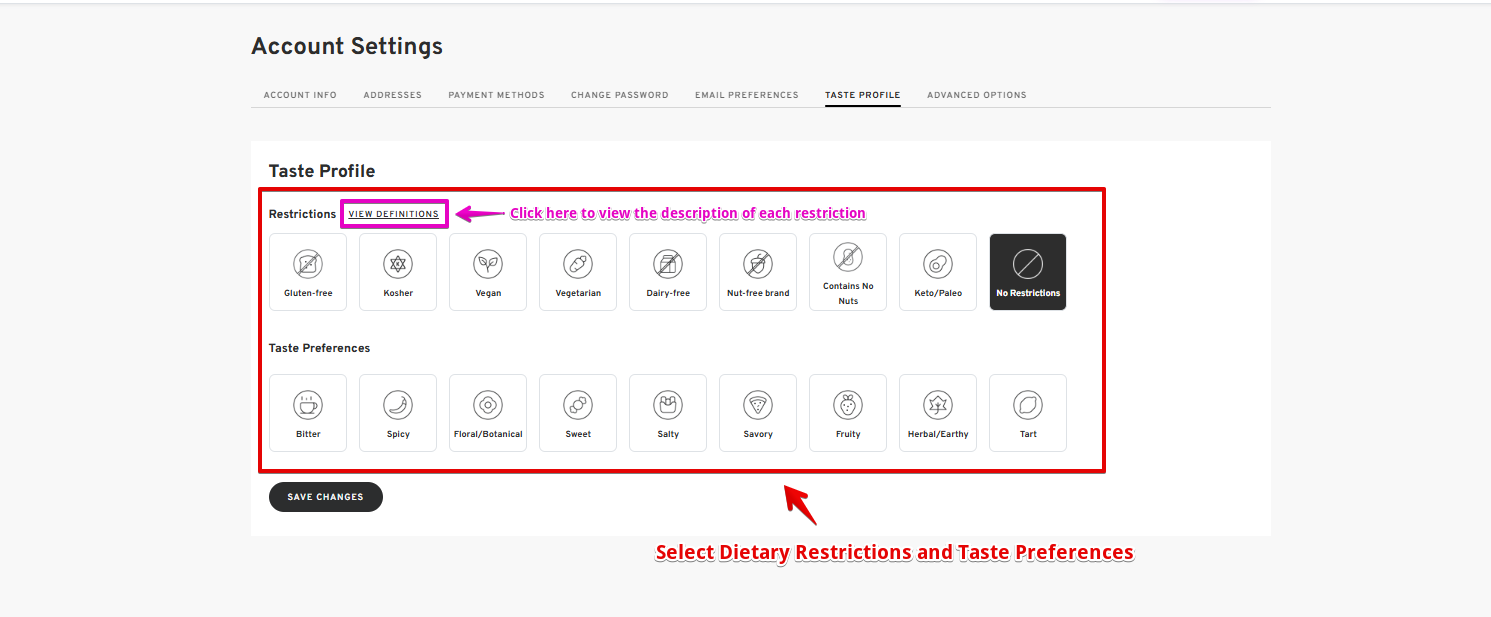Image resolution: width=1491 pixels, height=617 pixels.
Task: Click the View Definitions link
Action: coord(393,214)
